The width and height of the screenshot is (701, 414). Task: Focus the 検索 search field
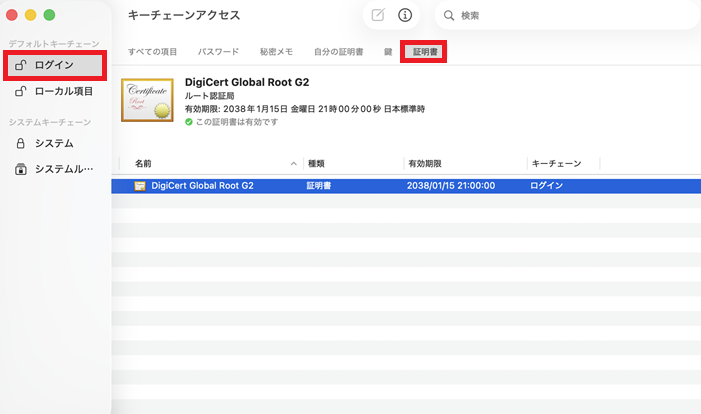coord(570,16)
